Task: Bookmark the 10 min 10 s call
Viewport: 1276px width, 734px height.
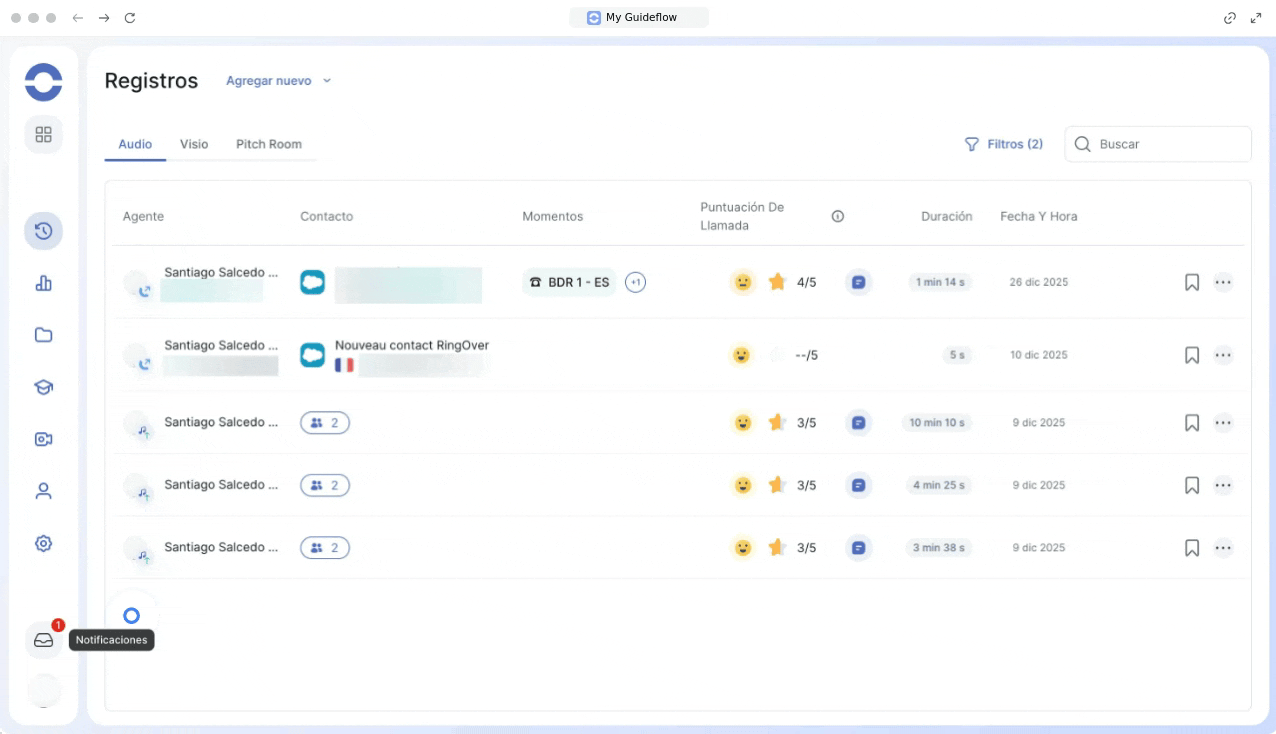Action: [x=1191, y=423]
